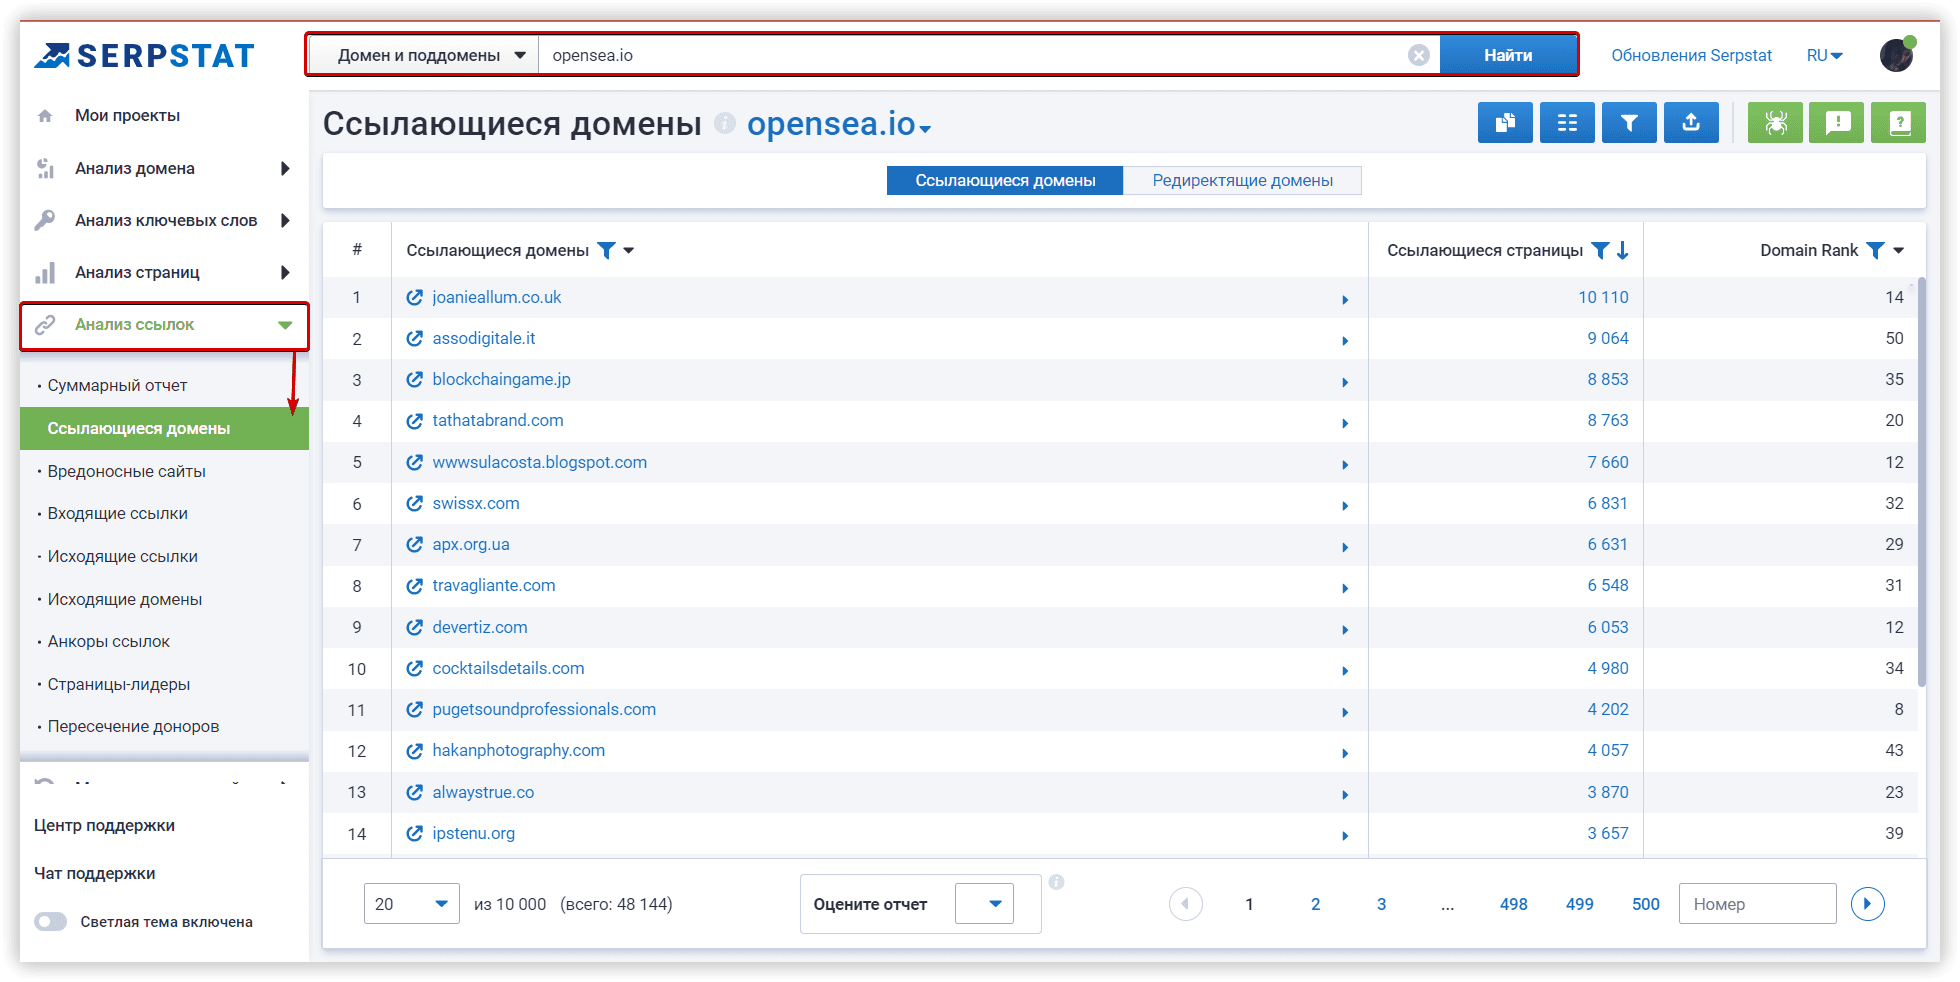The width and height of the screenshot is (1960, 982).
Task: Go to next page arrow
Action: coord(1867,904)
